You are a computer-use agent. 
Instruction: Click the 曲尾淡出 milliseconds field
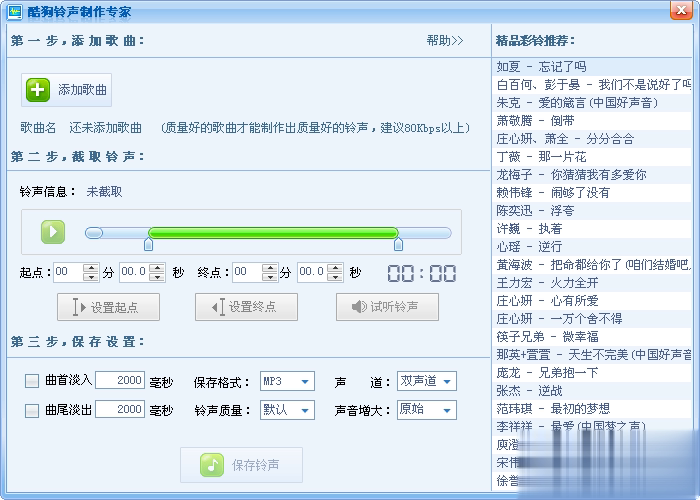120,409
